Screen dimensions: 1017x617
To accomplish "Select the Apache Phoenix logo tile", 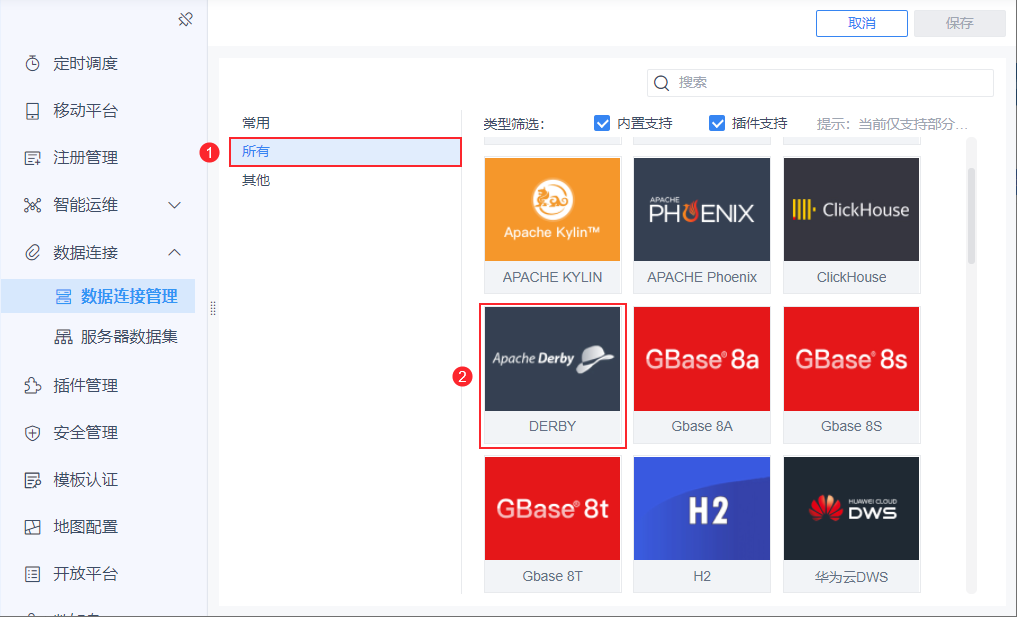I will tap(702, 210).
